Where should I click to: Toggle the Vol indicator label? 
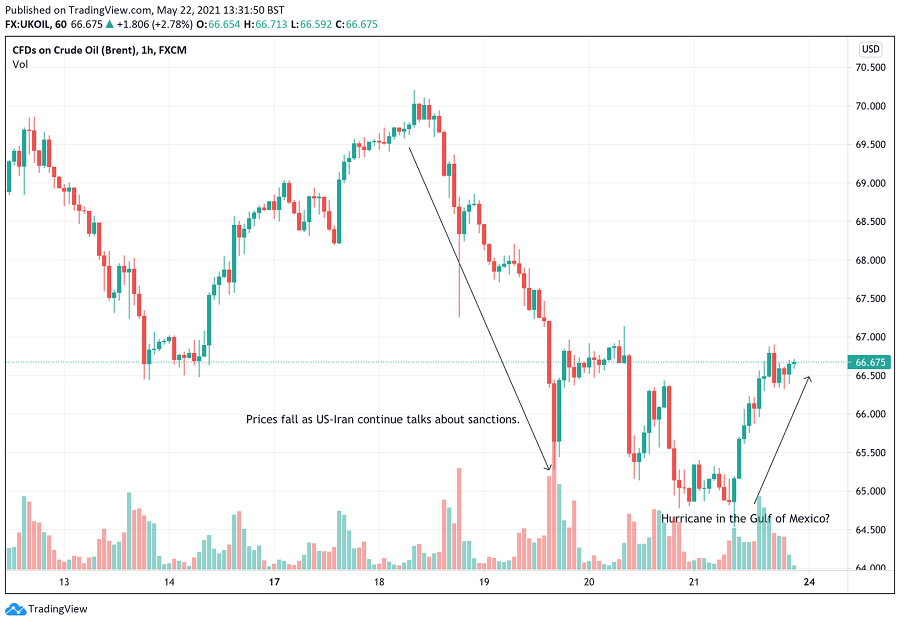tap(20, 64)
